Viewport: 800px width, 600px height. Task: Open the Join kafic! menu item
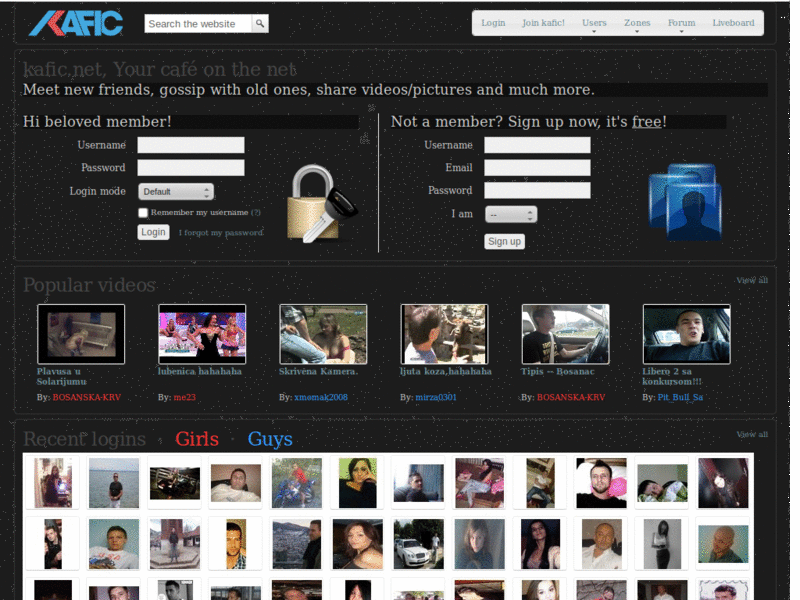point(543,23)
